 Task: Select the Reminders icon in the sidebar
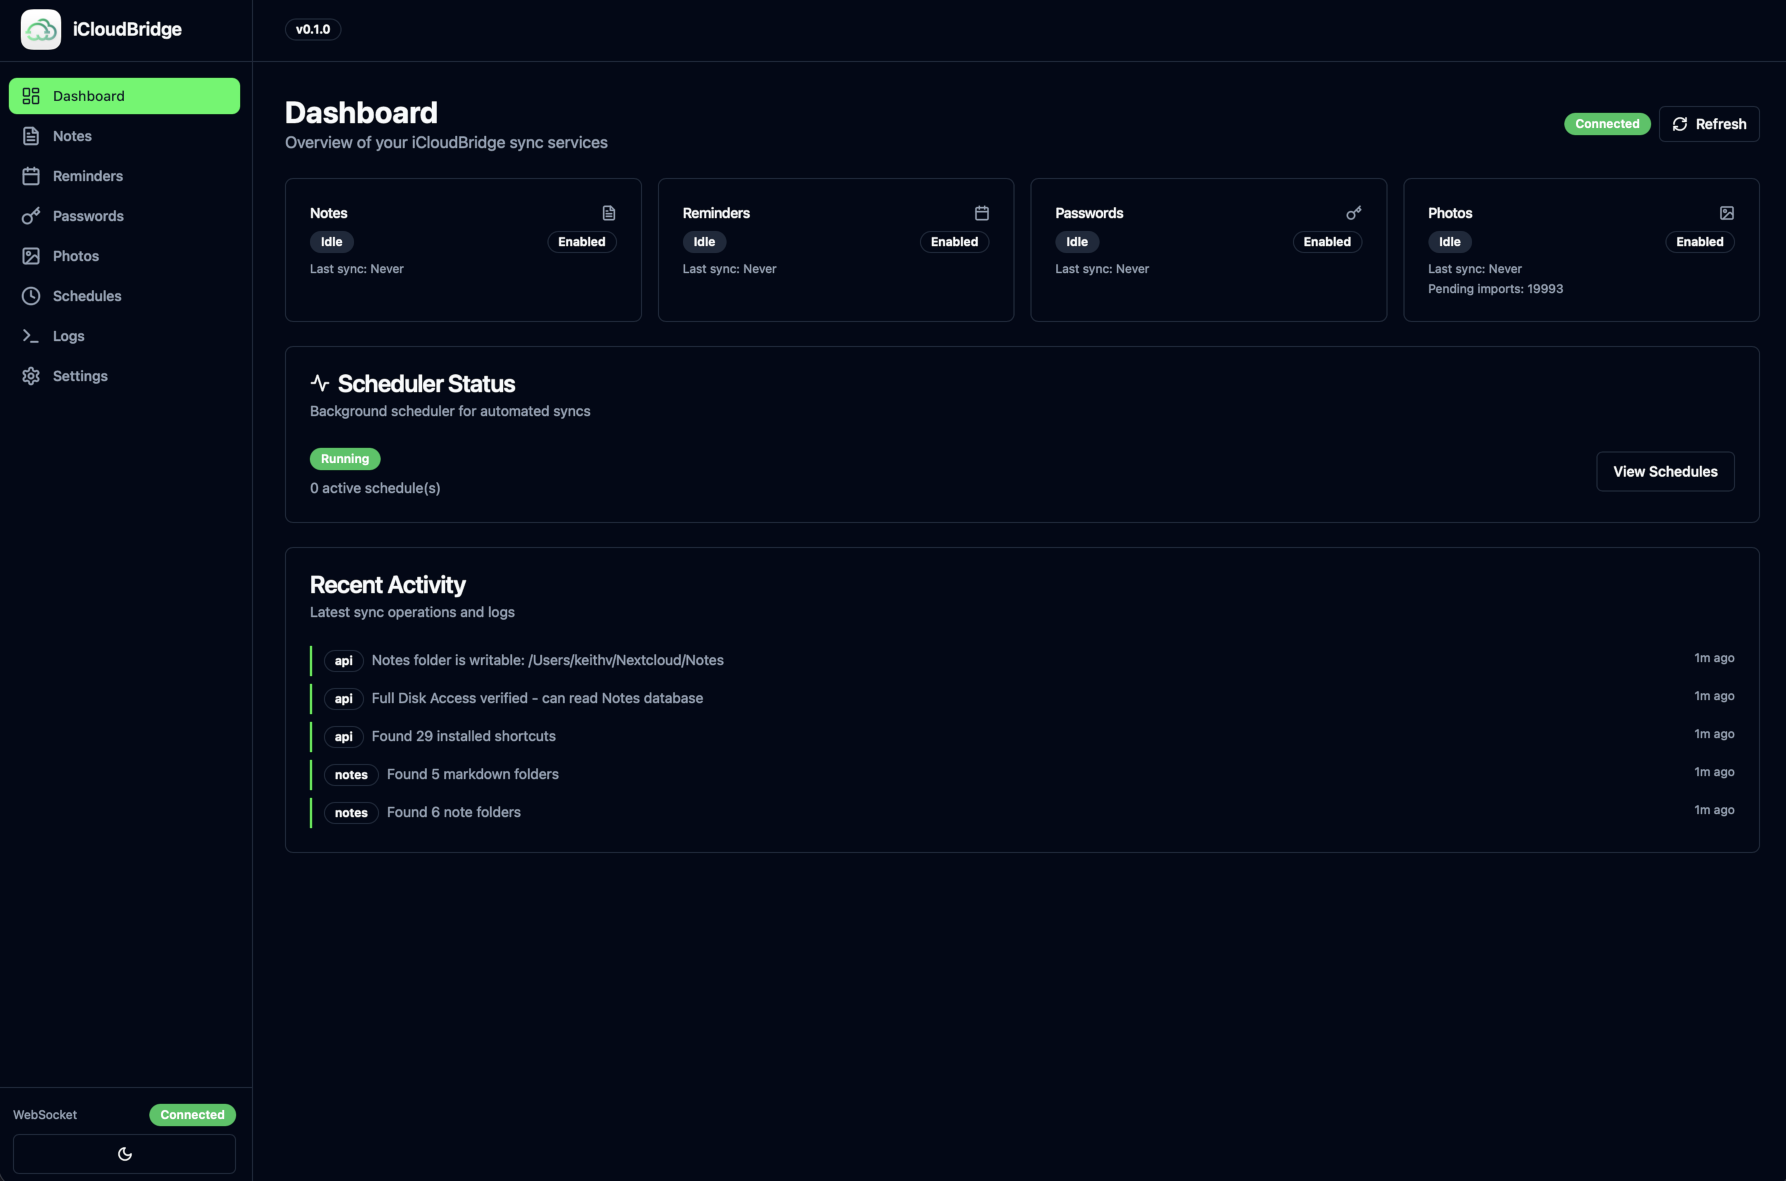(31, 175)
